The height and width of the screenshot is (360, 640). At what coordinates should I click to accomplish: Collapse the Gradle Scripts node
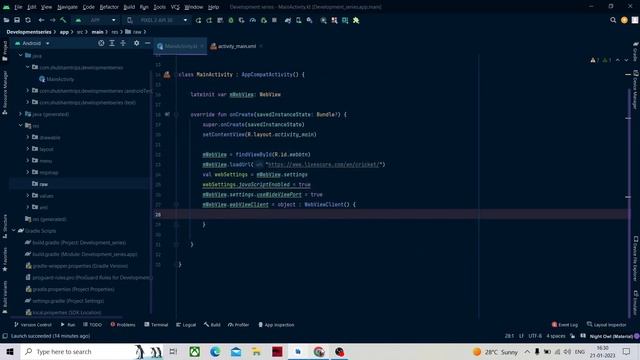click(14, 231)
